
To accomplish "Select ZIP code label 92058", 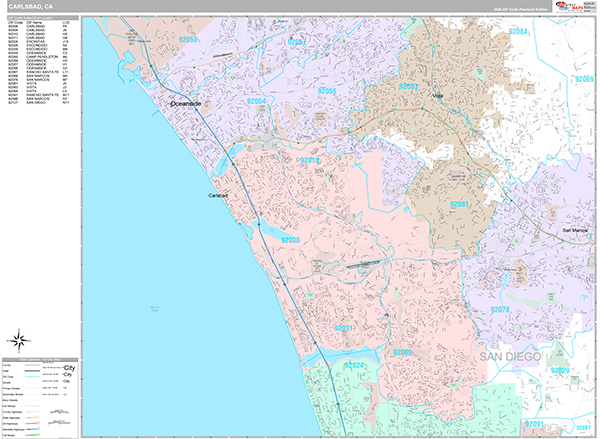I will tap(188, 39).
